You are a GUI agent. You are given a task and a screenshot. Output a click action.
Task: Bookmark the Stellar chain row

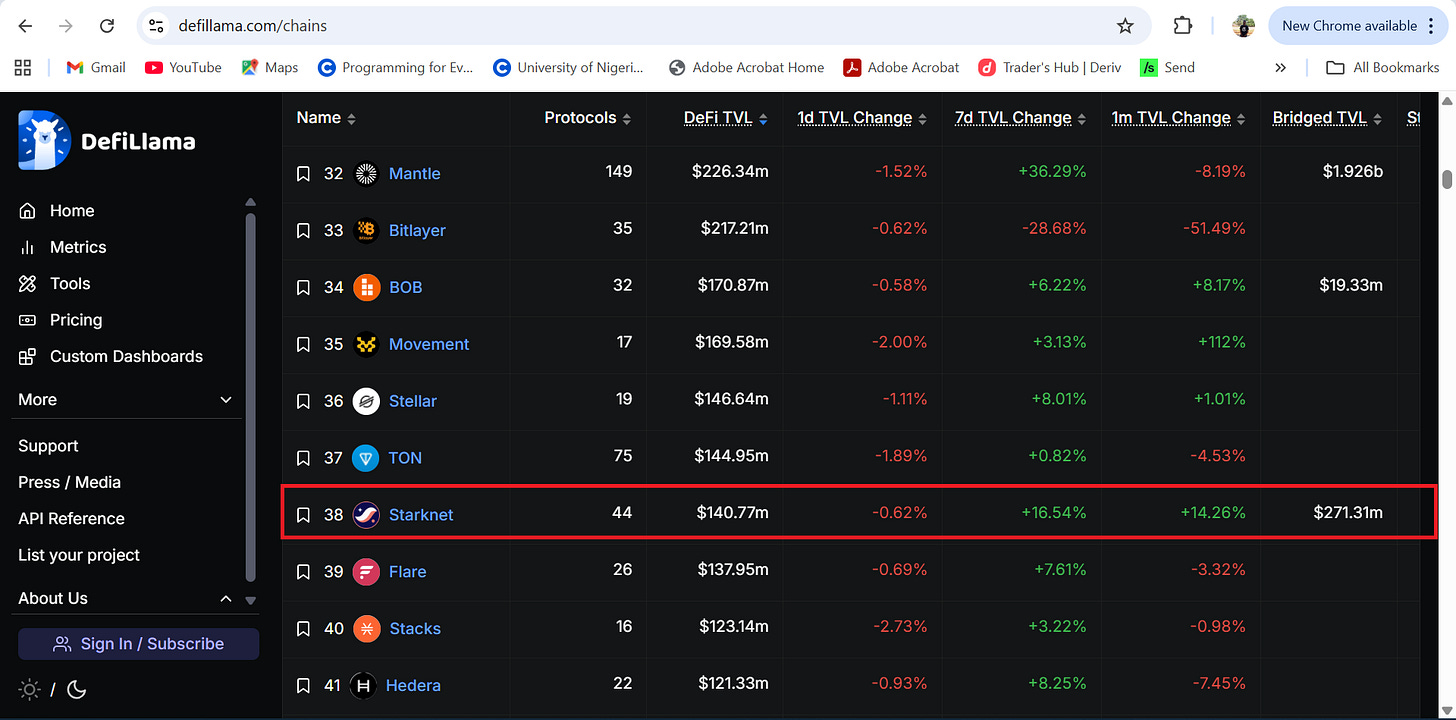point(304,402)
